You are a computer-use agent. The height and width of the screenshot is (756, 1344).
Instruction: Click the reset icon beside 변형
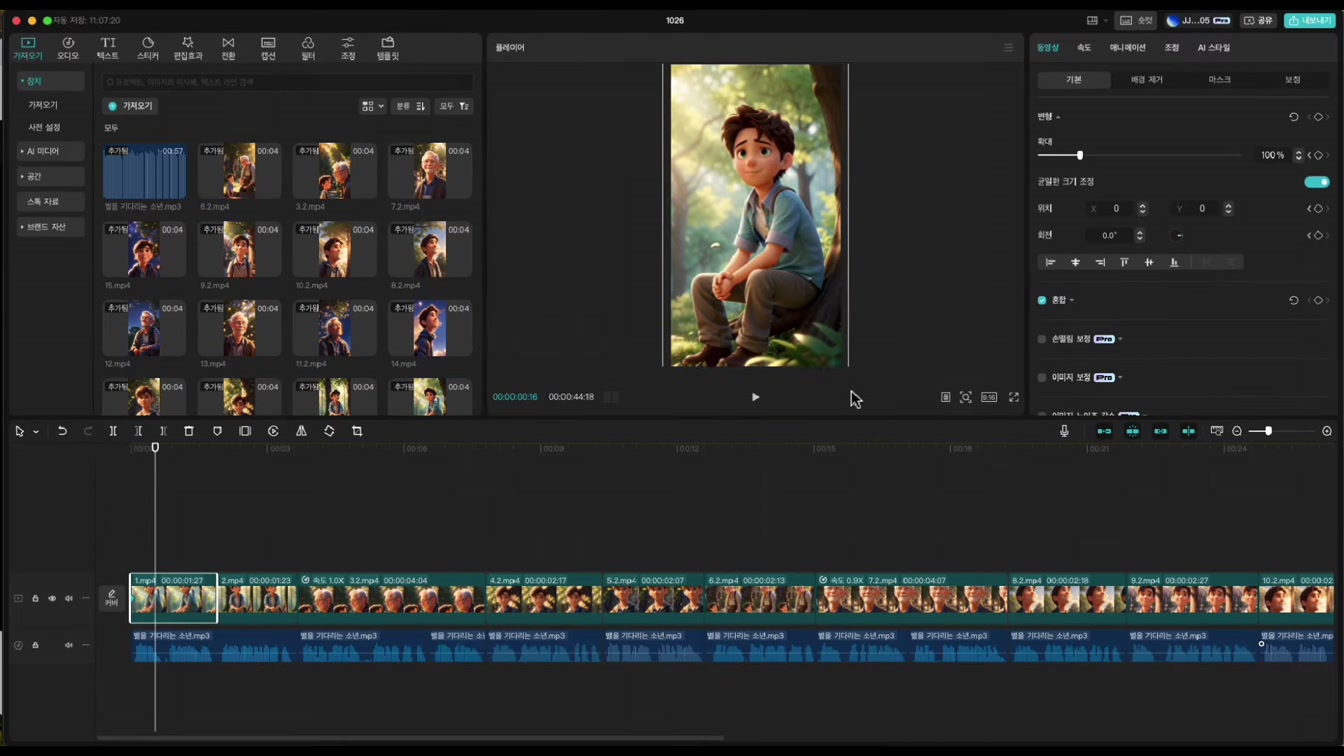(1293, 117)
